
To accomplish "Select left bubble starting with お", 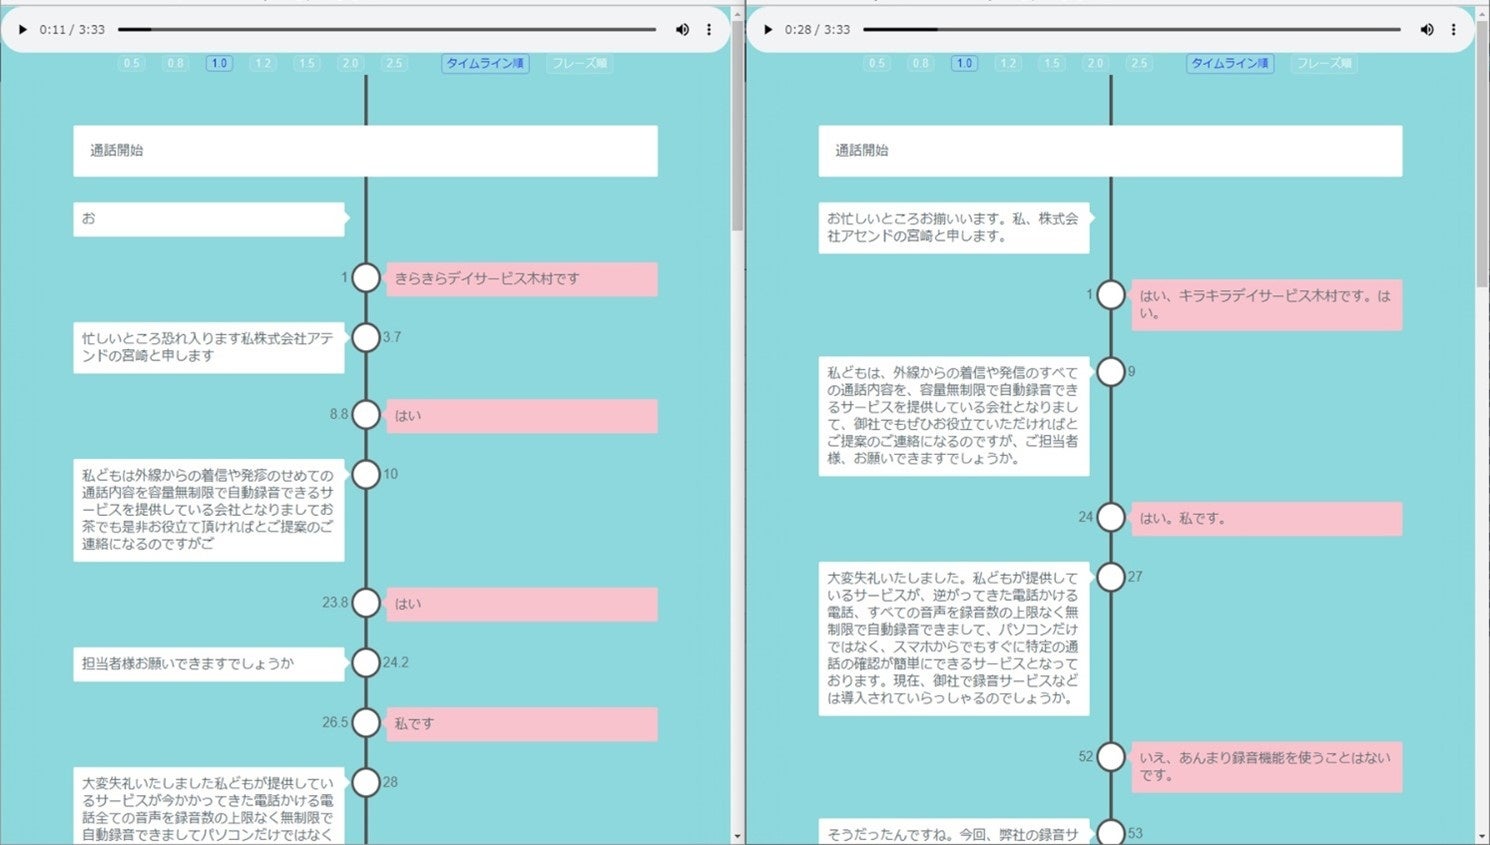I will (x=209, y=219).
